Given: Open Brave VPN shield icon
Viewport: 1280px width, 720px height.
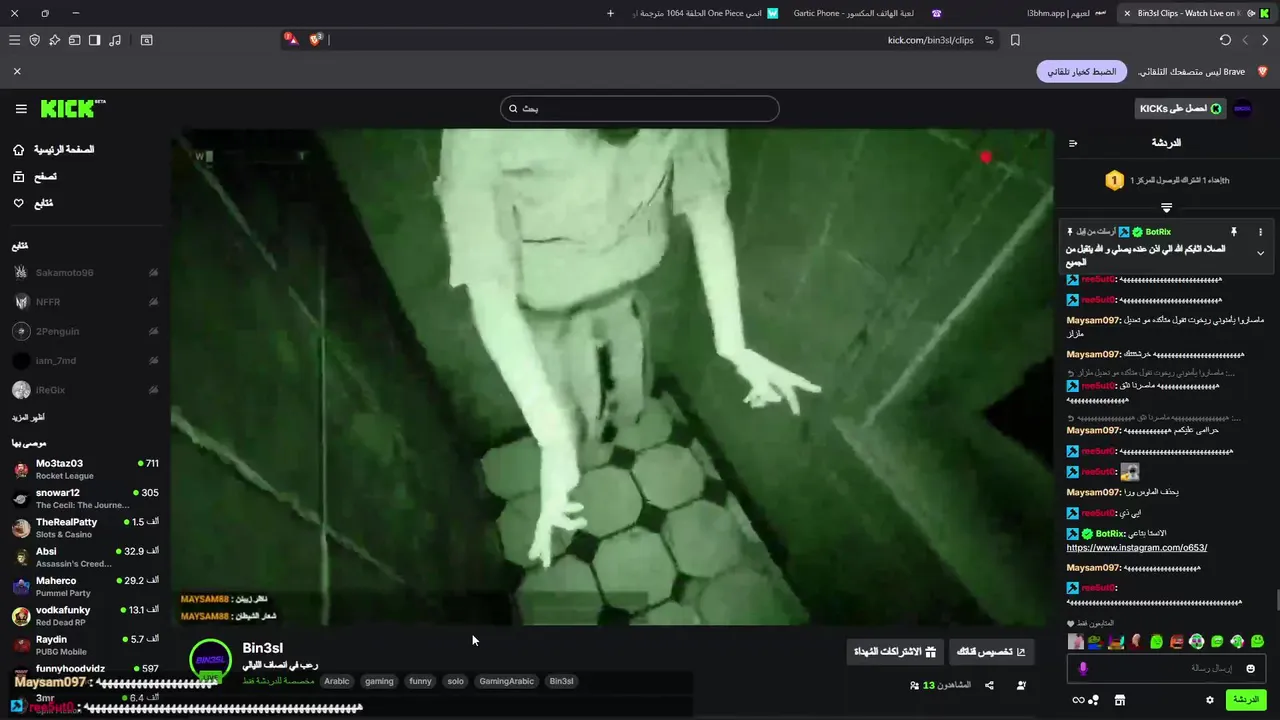Looking at the screenshot, I should point(34,40).
